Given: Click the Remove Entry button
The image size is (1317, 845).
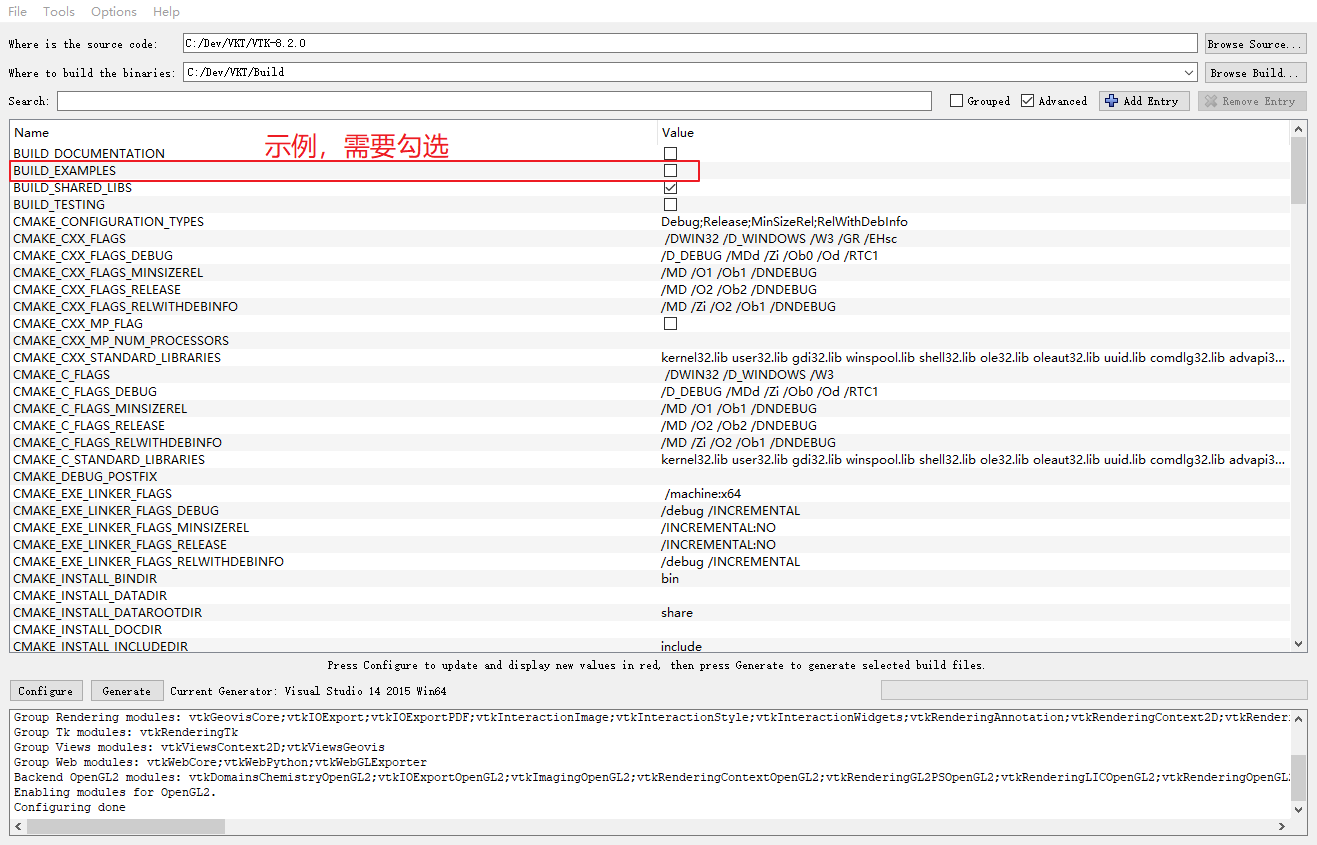Looking at the screenshot, I should coord(1252,101).
